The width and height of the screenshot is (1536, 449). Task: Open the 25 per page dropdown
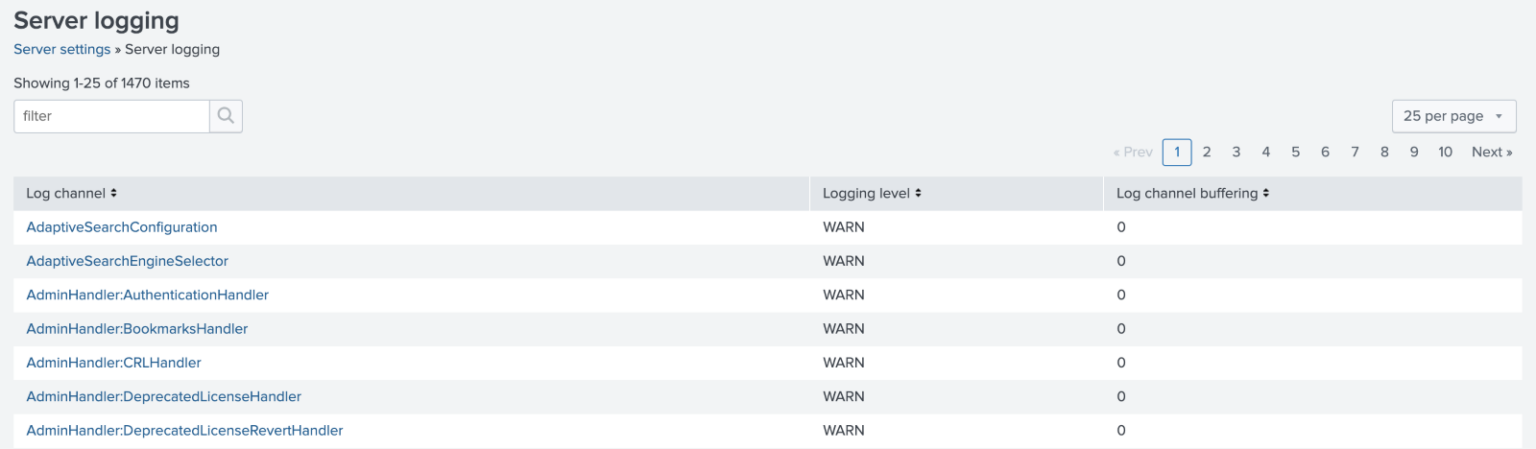(x=1454, y=116)
